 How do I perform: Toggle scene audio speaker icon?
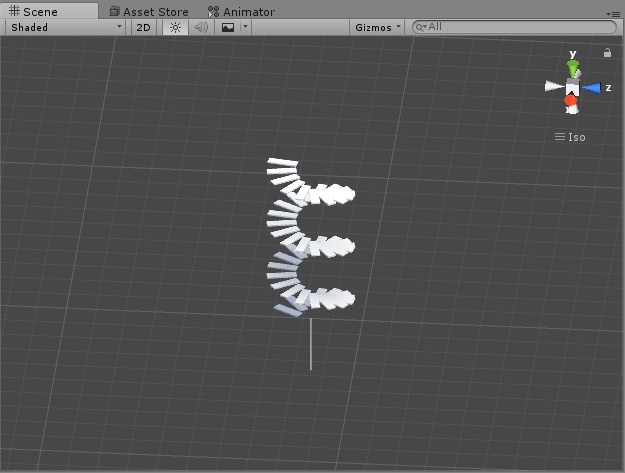(201, 27)
